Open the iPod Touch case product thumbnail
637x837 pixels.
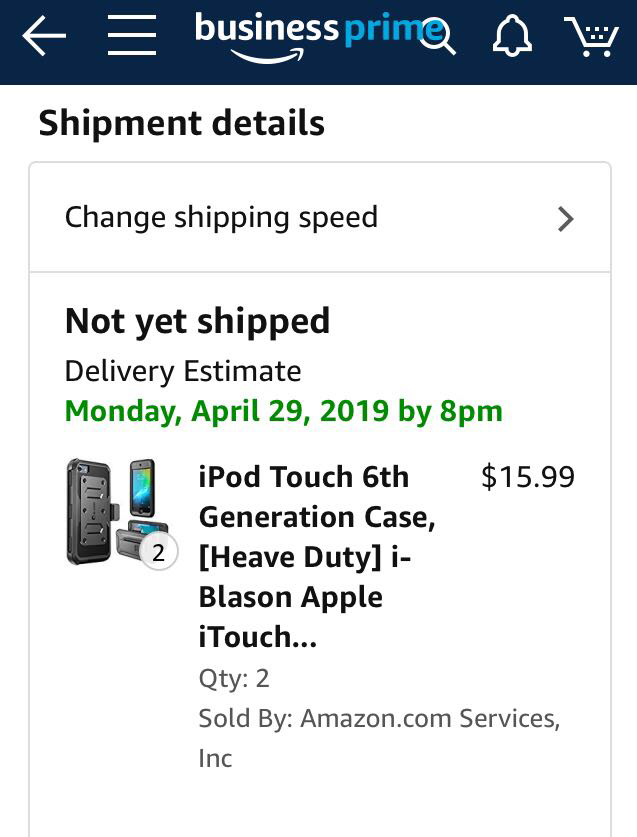[x=115, y=510]
